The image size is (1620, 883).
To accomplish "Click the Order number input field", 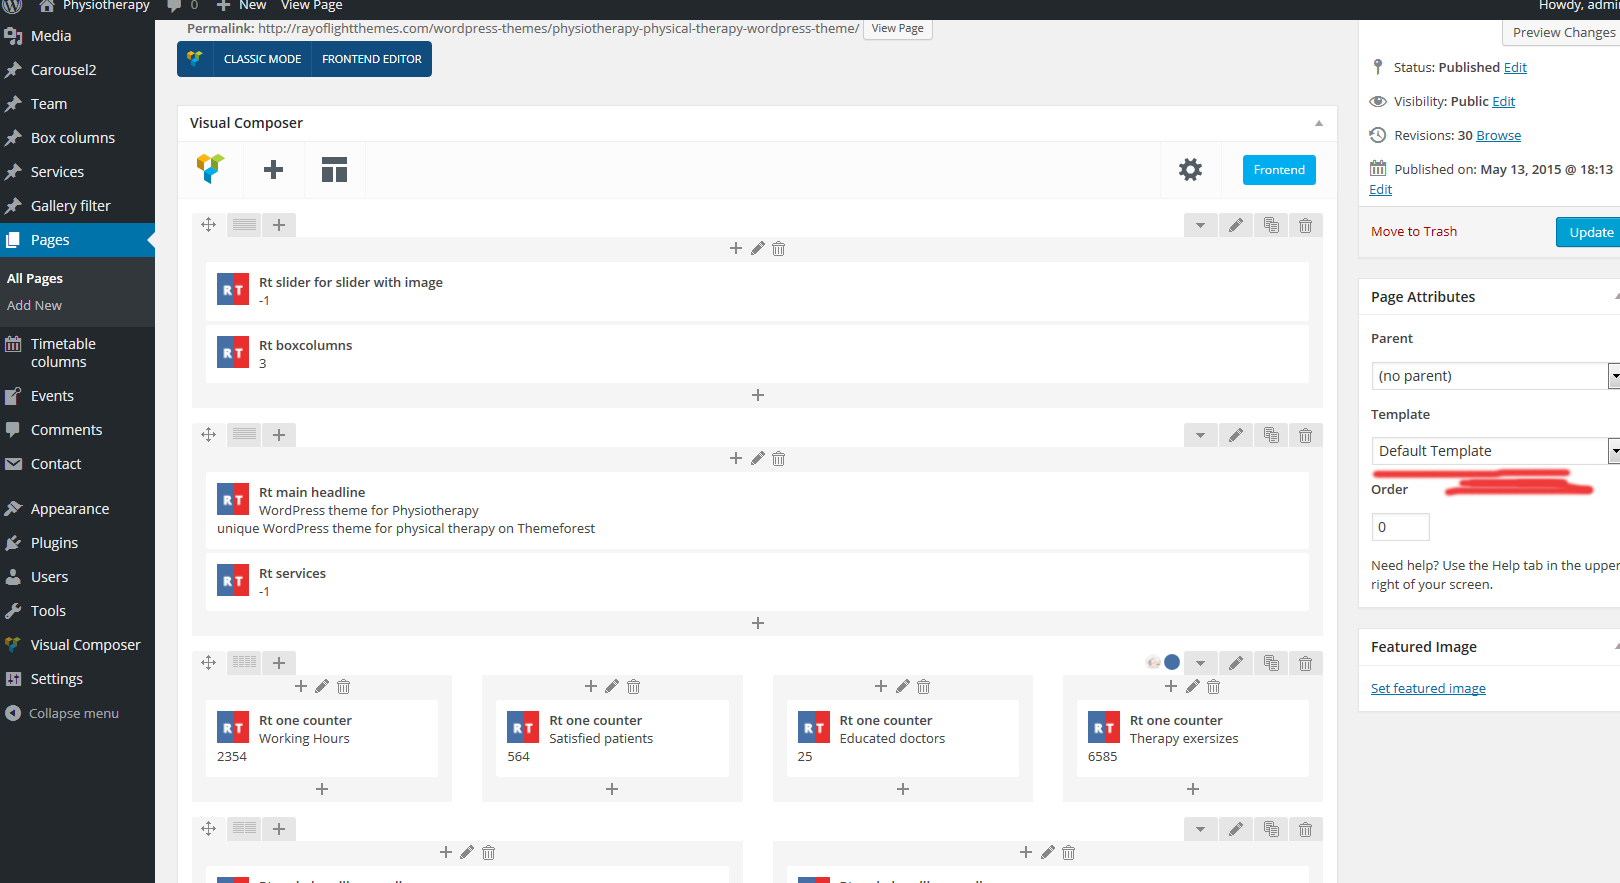I will pos(1400,527).
